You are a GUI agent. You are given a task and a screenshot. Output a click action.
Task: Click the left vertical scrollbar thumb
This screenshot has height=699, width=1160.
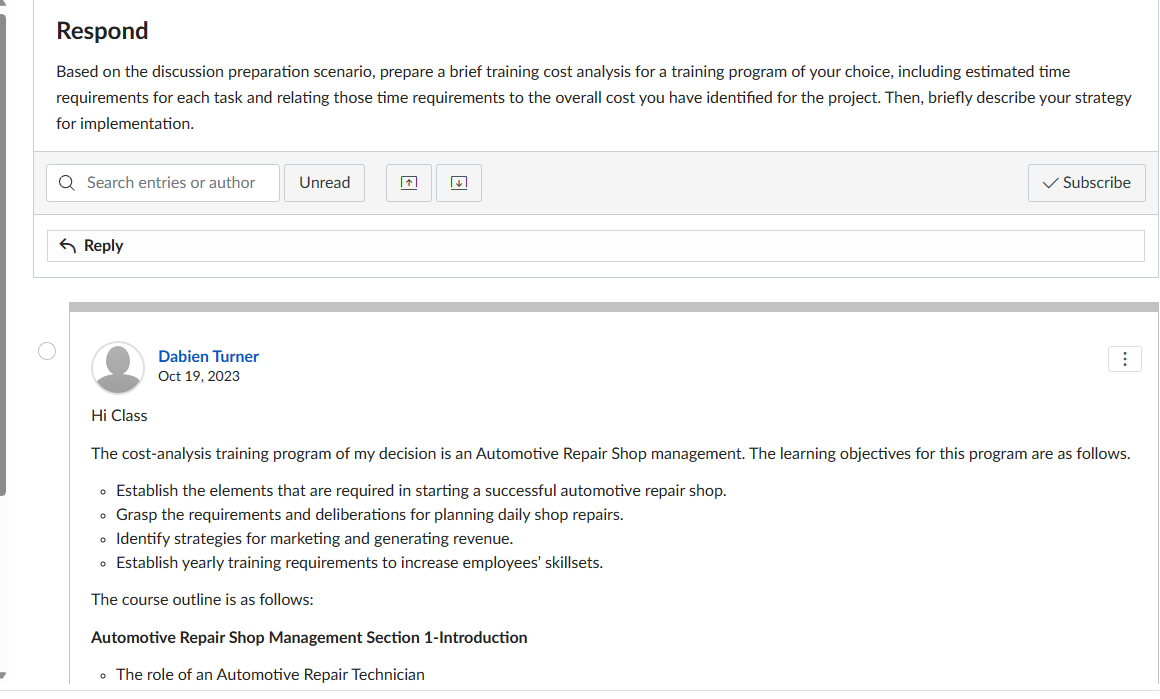point(3,255)
